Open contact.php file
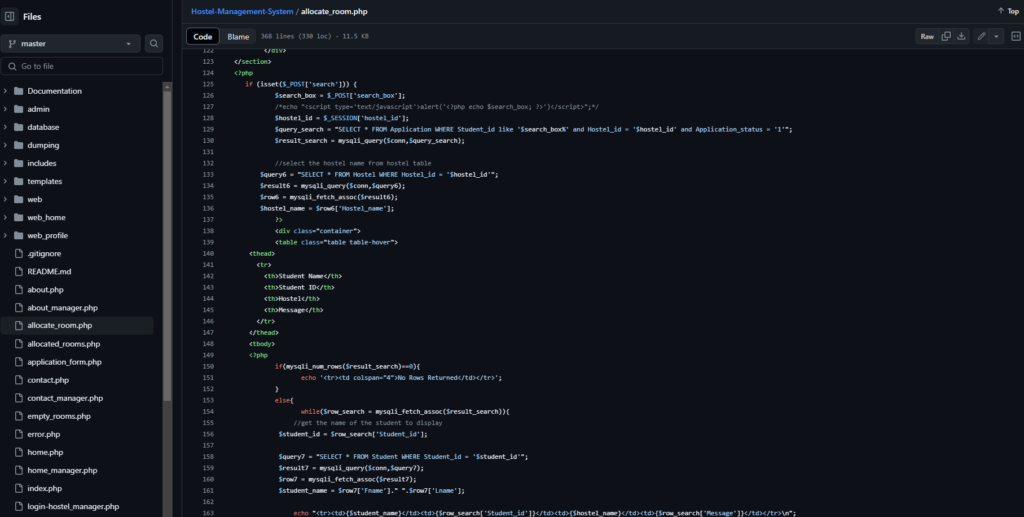 48,380
